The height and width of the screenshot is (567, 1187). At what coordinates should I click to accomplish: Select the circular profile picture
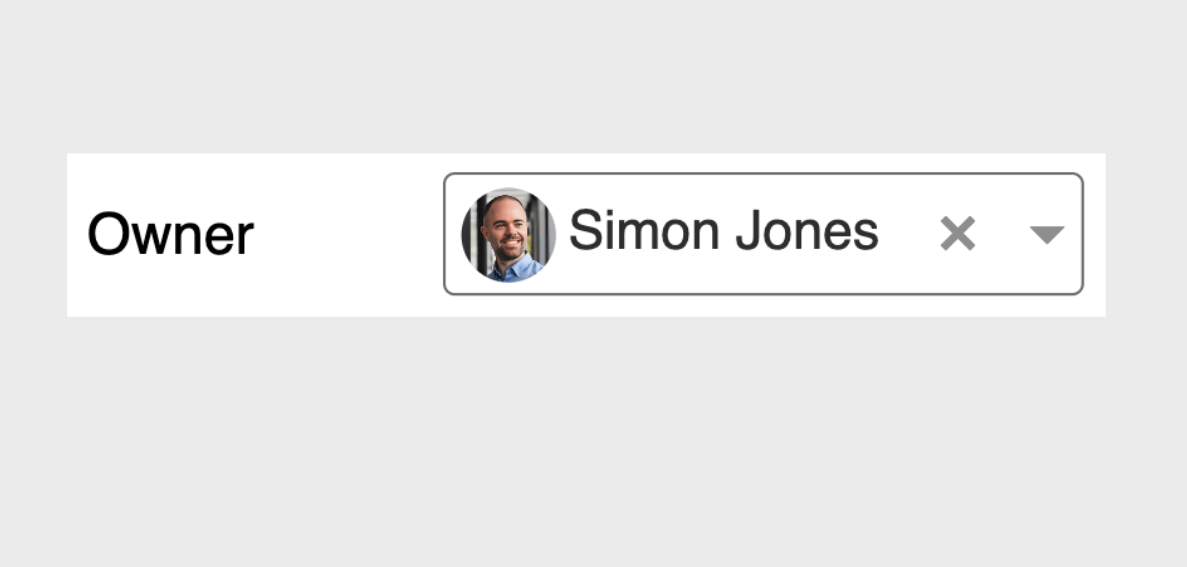pyautogui.click(x=508, y=235)
